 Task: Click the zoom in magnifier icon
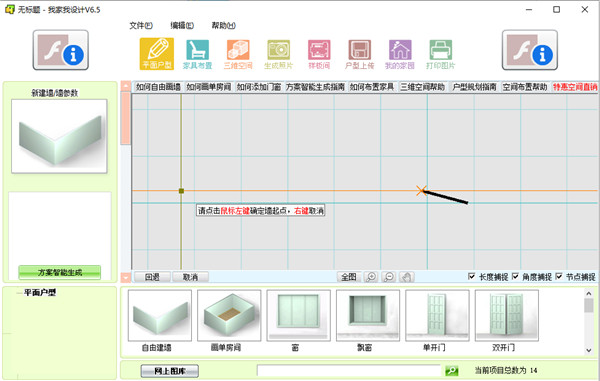tap(371, 277)
